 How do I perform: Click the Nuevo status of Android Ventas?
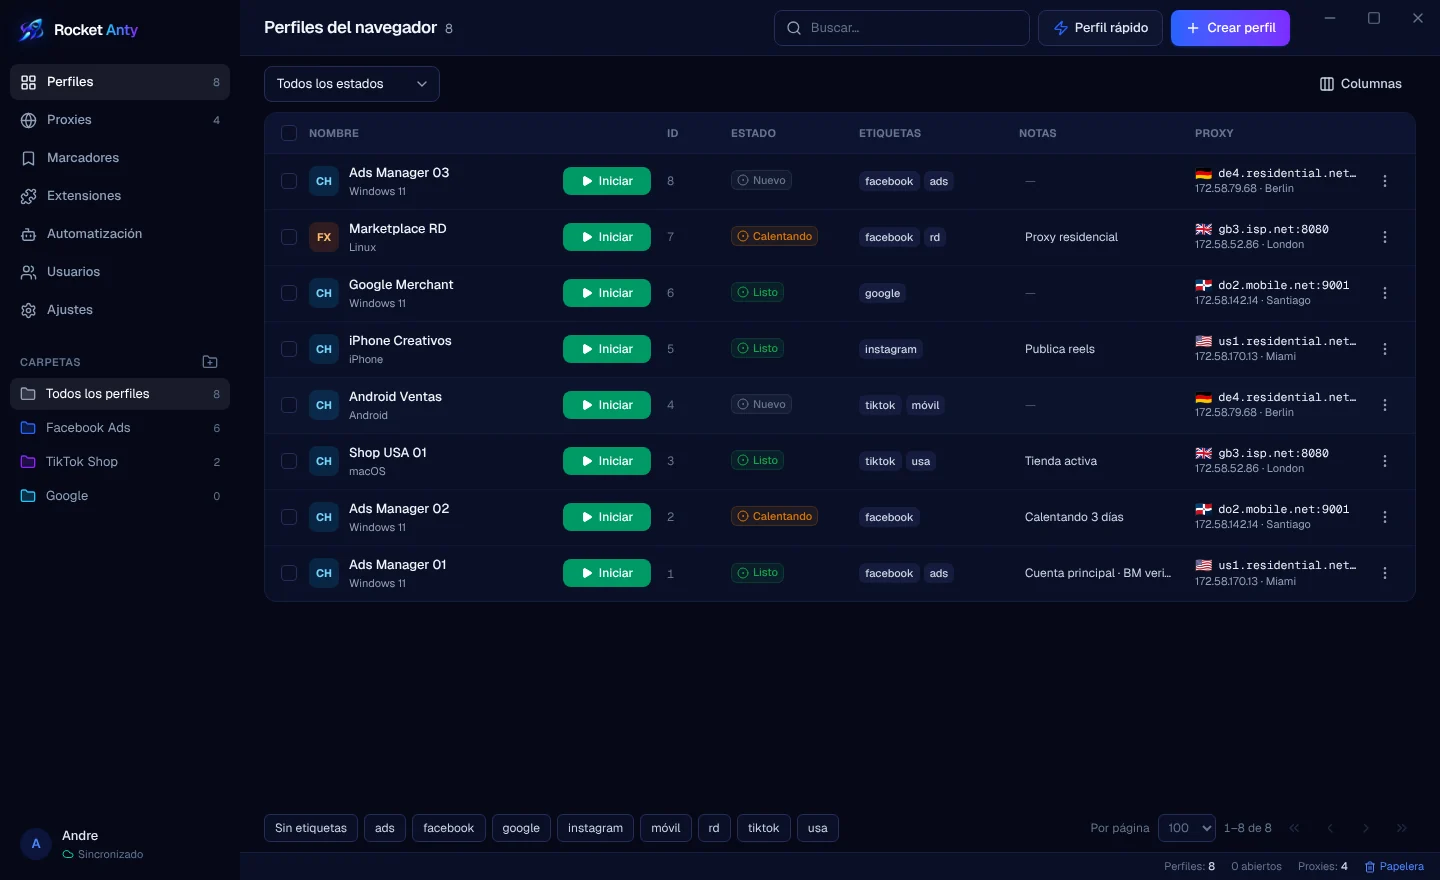[762, 405]
